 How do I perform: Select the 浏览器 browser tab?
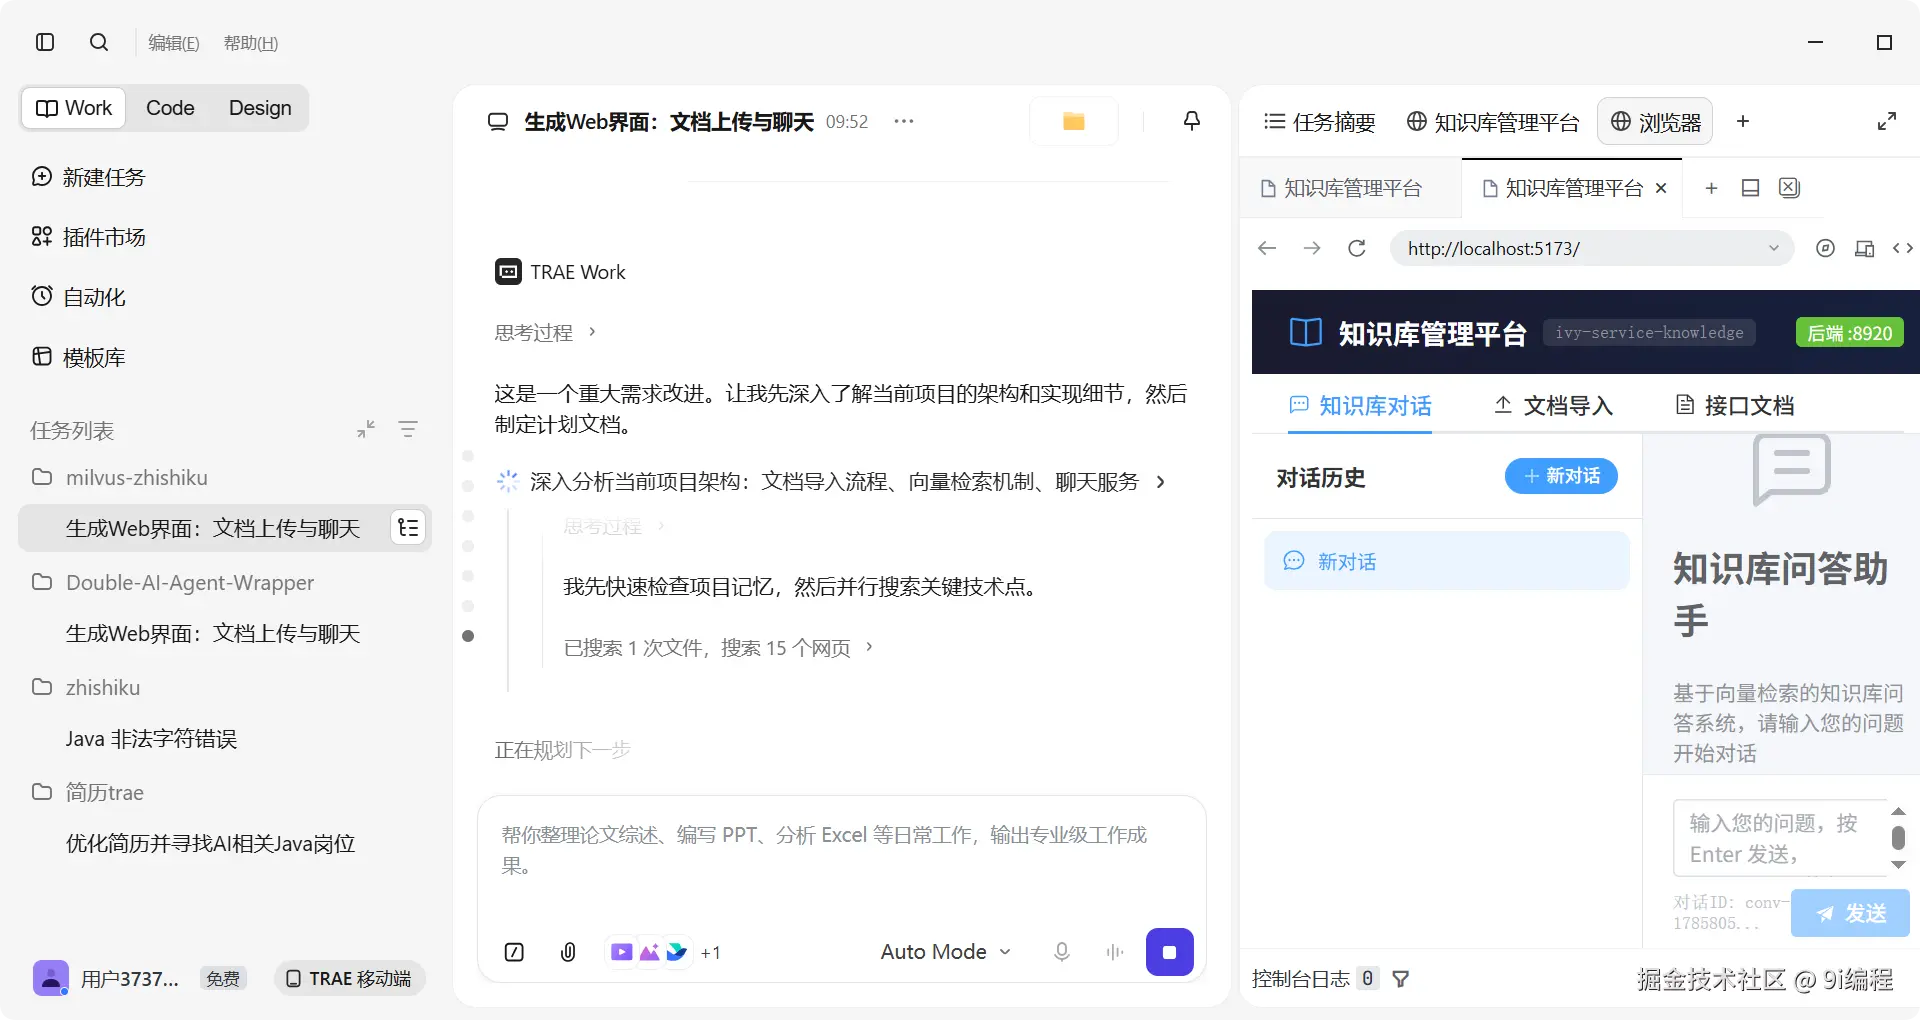click(1655, 122)
